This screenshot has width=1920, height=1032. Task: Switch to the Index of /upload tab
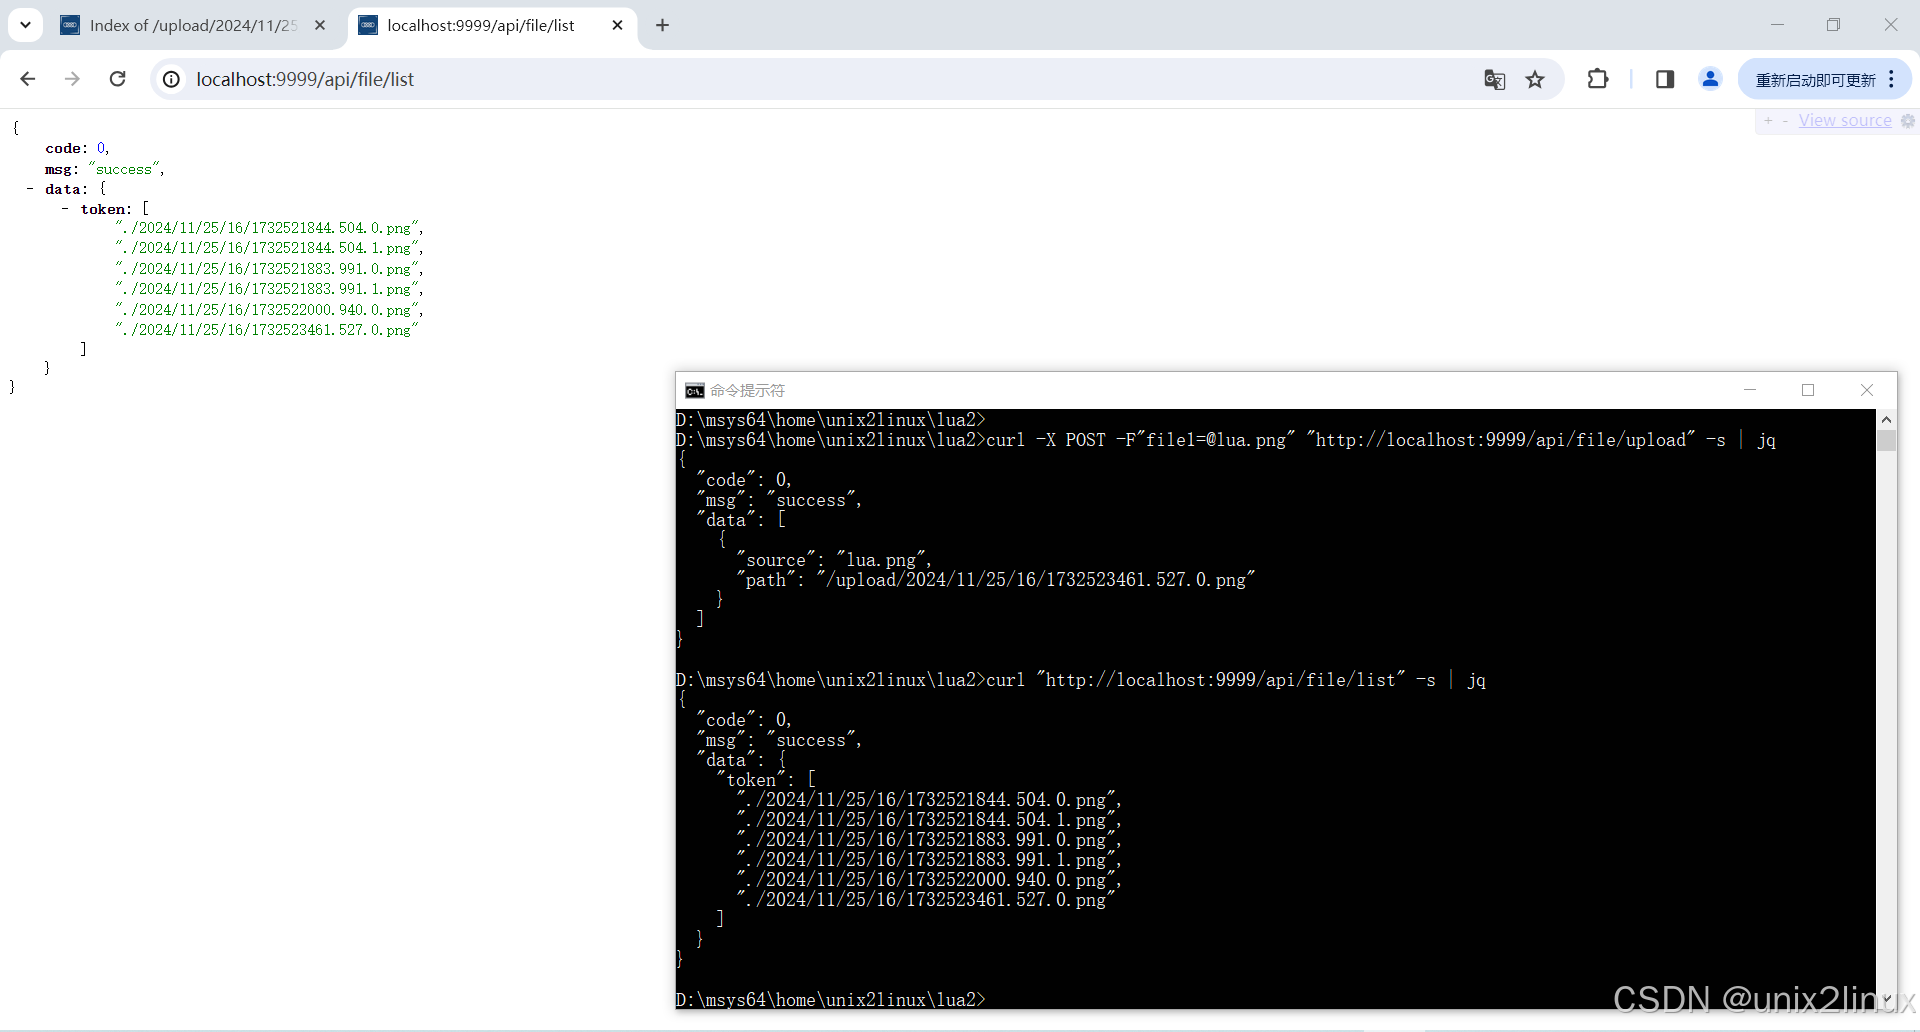point(193,25)
